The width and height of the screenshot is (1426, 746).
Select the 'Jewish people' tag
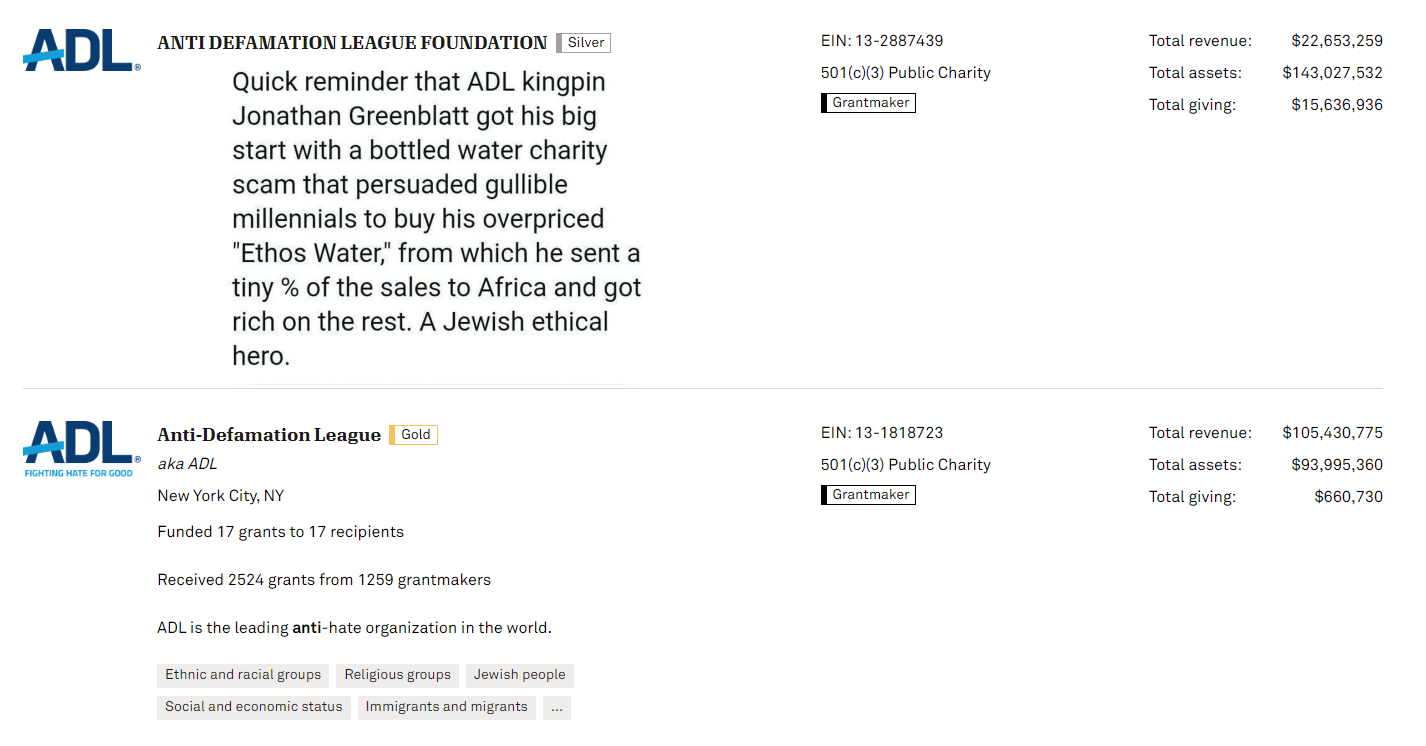(x=520, y=675)
